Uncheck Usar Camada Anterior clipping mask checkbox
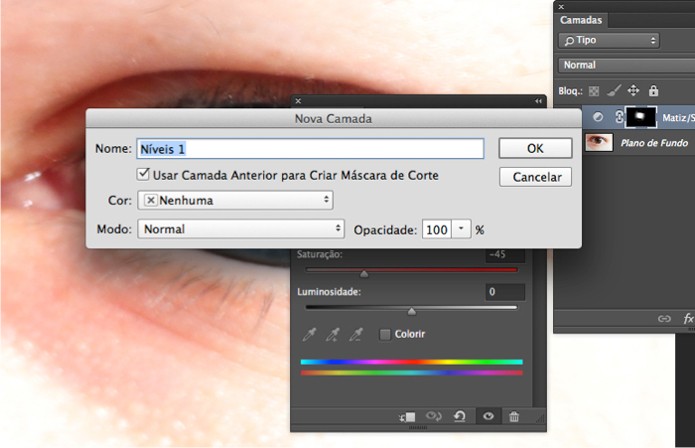The width and height of the screenshot is (695, 448). click(143, 175)
